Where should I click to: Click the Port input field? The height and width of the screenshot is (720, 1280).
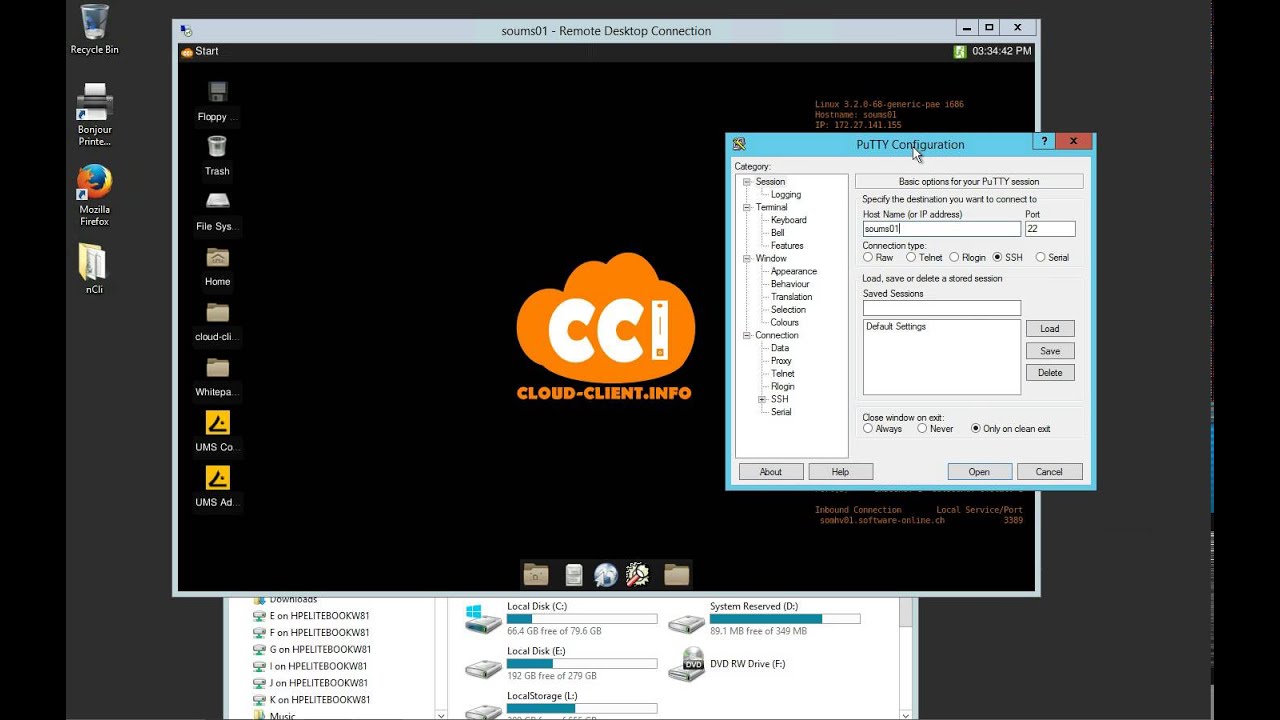(x=1050, y=229)
